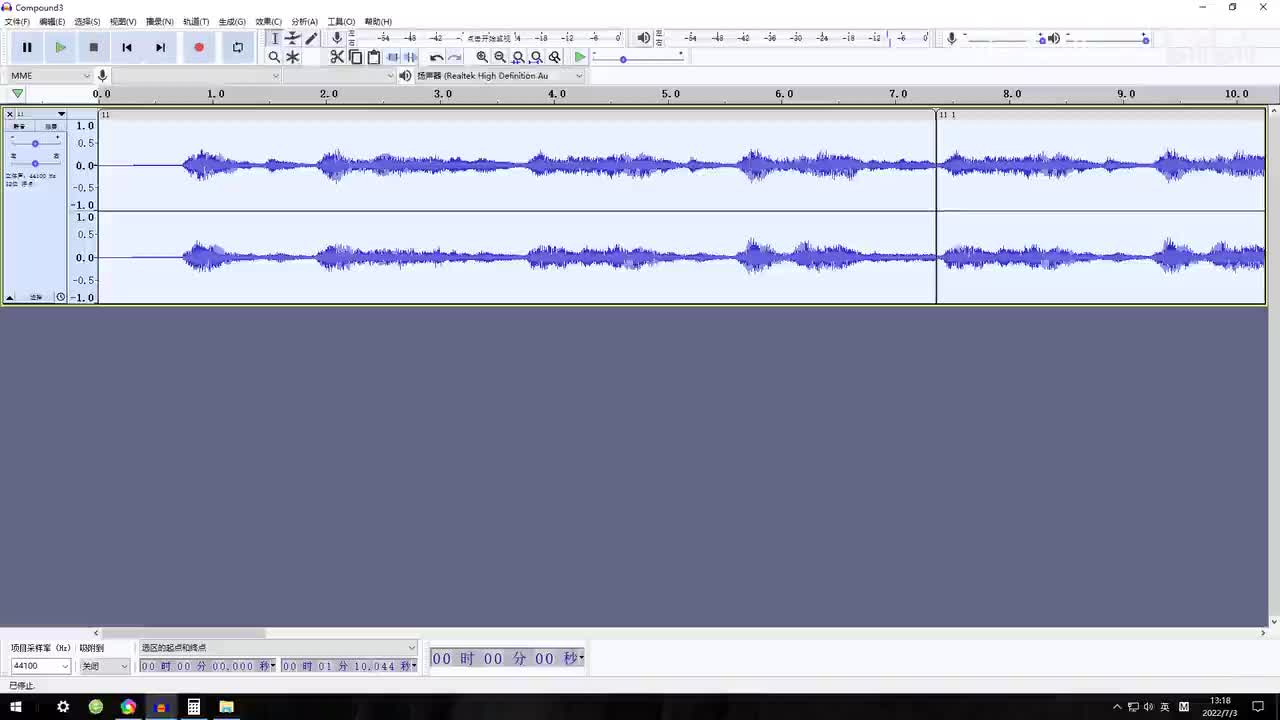
Task: Click the timeline quick-play green triangle
Action: (17, 94)
